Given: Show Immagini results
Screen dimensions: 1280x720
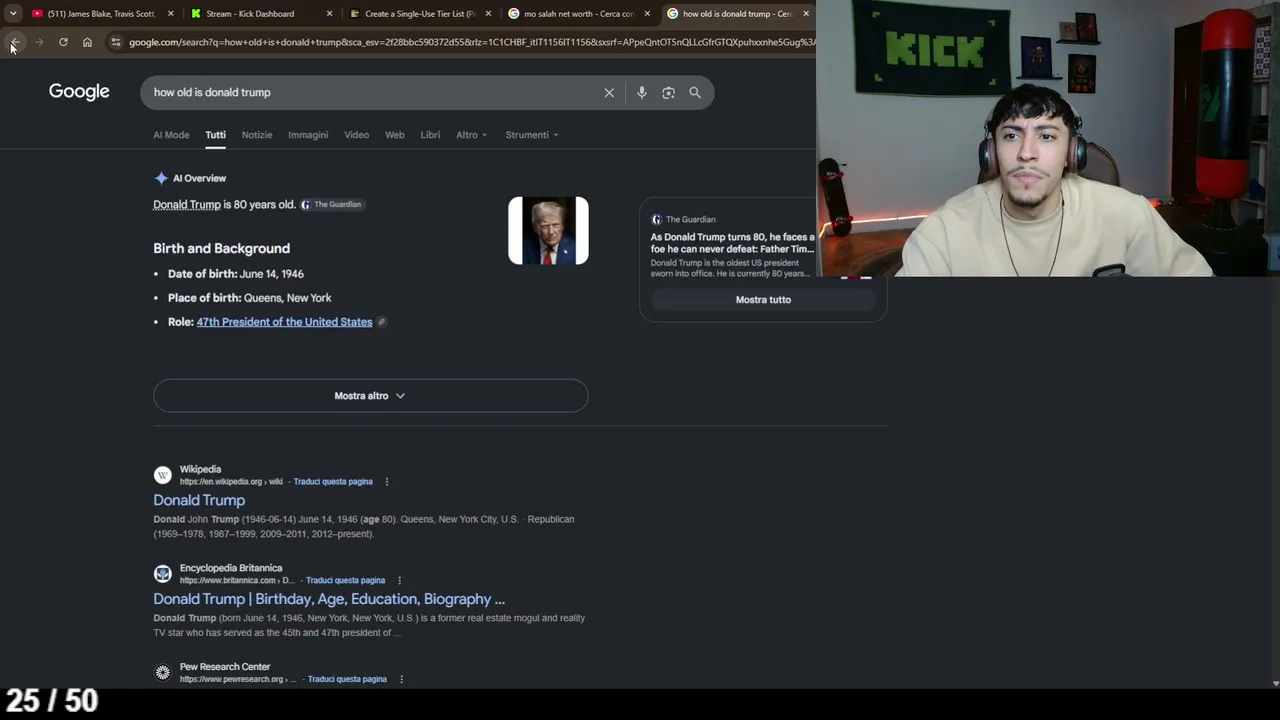Looking at the screenshot, I should click(308, 135).
